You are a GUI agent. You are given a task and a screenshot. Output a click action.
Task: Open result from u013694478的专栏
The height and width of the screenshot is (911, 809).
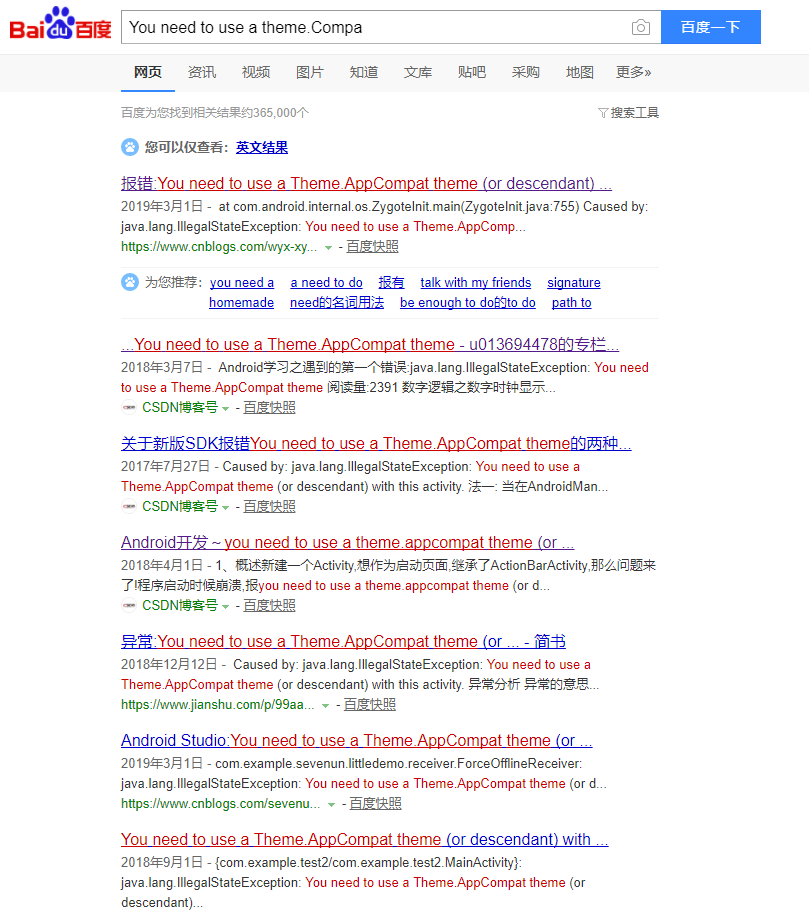(370, 345)
